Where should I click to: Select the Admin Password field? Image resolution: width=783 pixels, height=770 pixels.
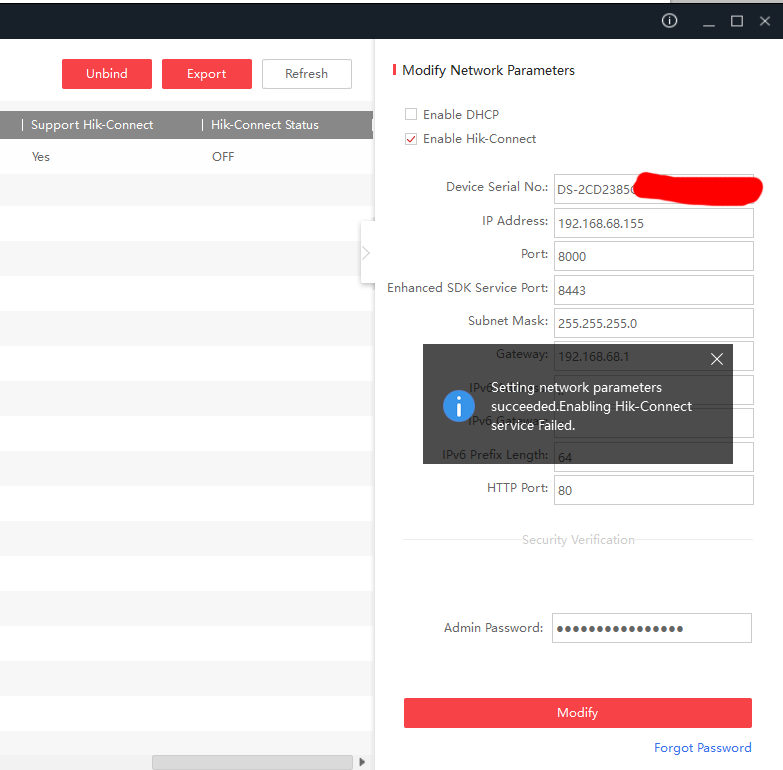click(x=652, y=628)
